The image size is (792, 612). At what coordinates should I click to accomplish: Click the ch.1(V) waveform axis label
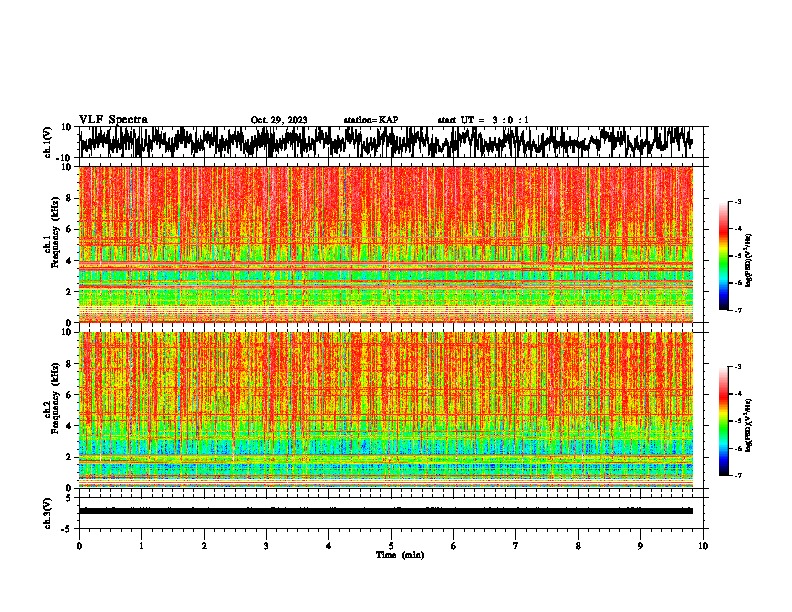click(47, 142)
